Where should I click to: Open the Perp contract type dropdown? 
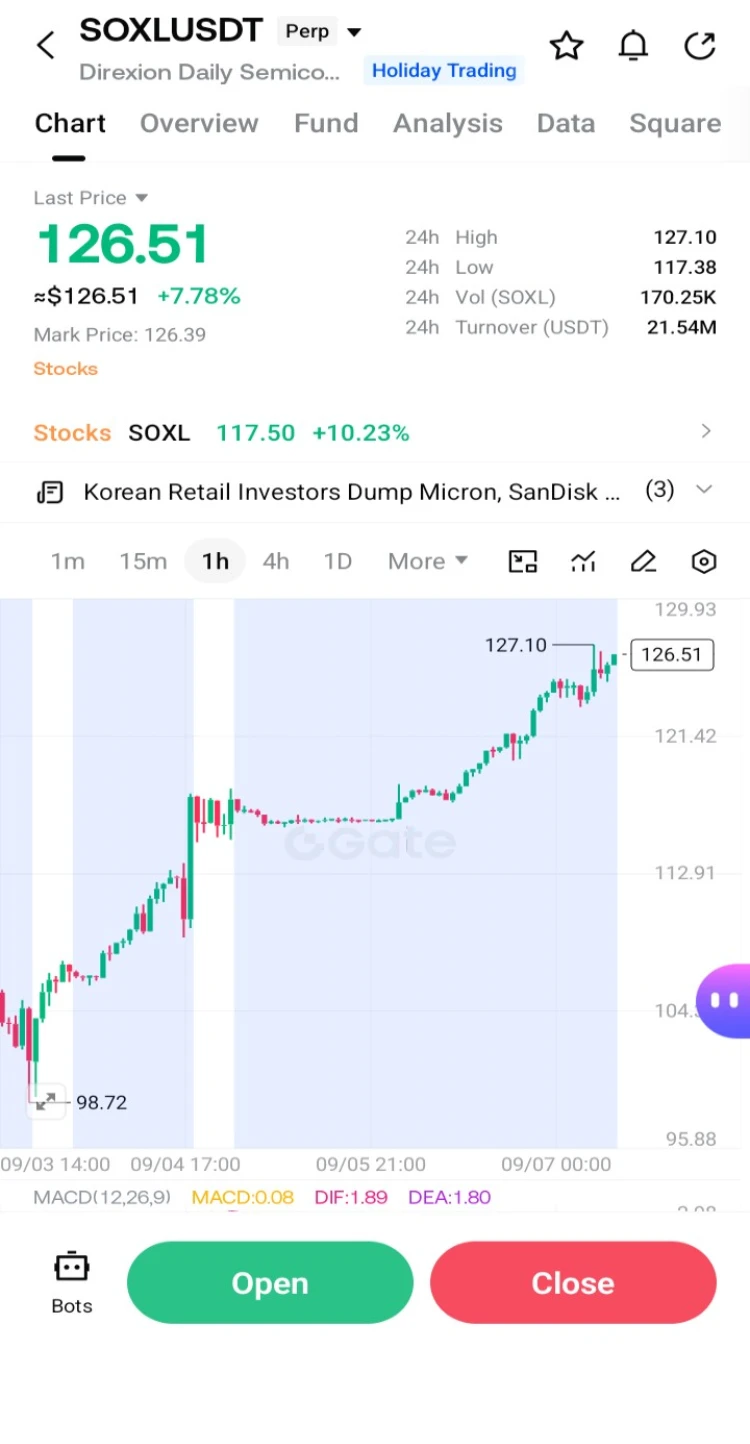click(x=320, y=32)
